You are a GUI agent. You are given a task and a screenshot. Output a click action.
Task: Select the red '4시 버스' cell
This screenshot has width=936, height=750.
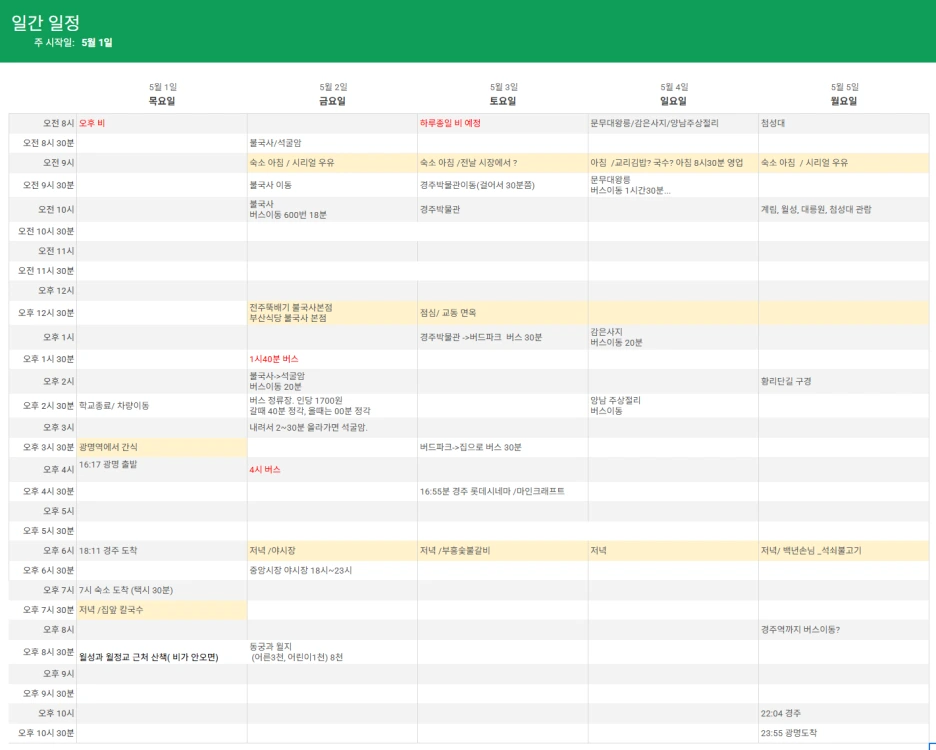point(332,469)
